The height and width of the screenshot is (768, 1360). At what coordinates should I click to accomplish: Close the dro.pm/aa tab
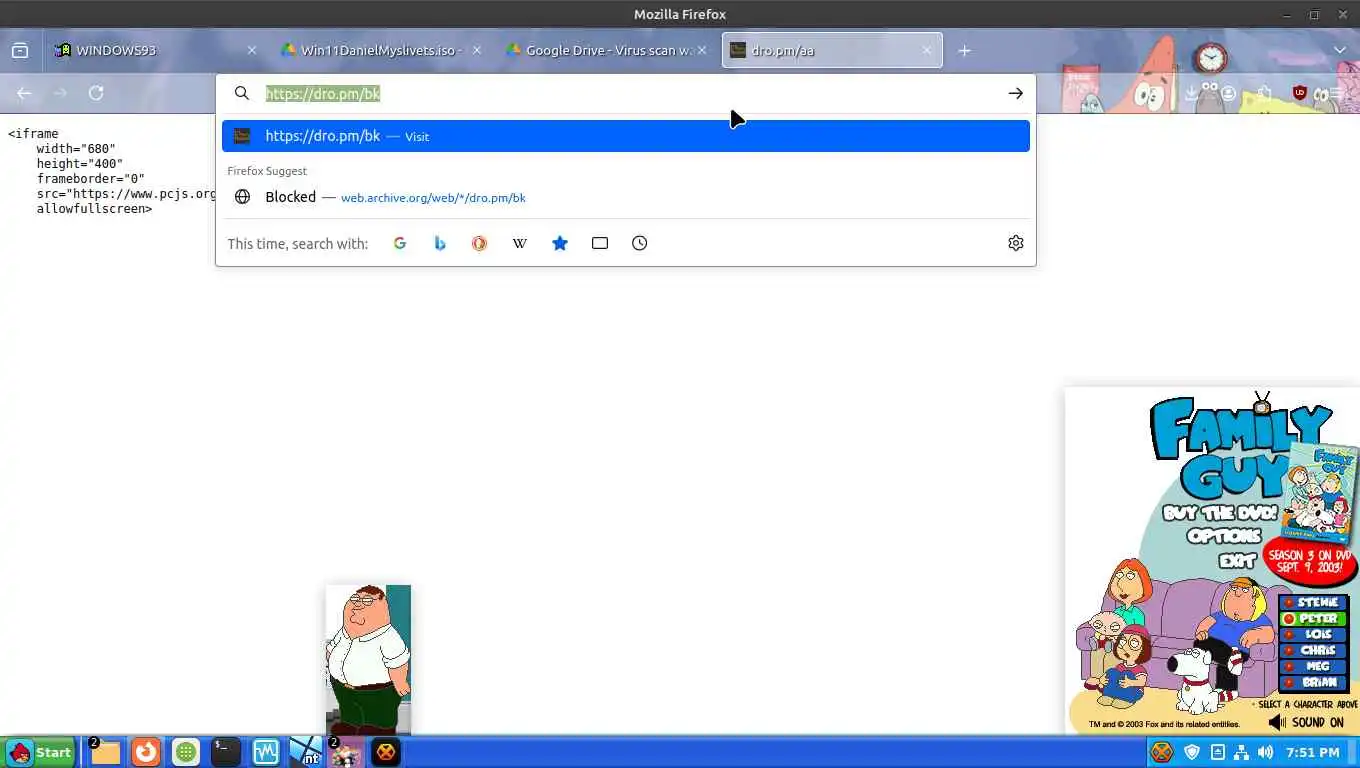tap(927, 50)
